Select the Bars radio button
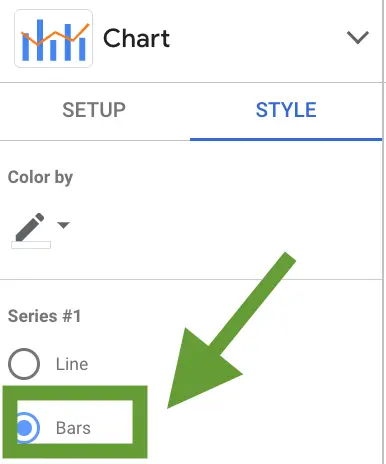The height and width of the screenshot is (464, 386). click(27, 428)
